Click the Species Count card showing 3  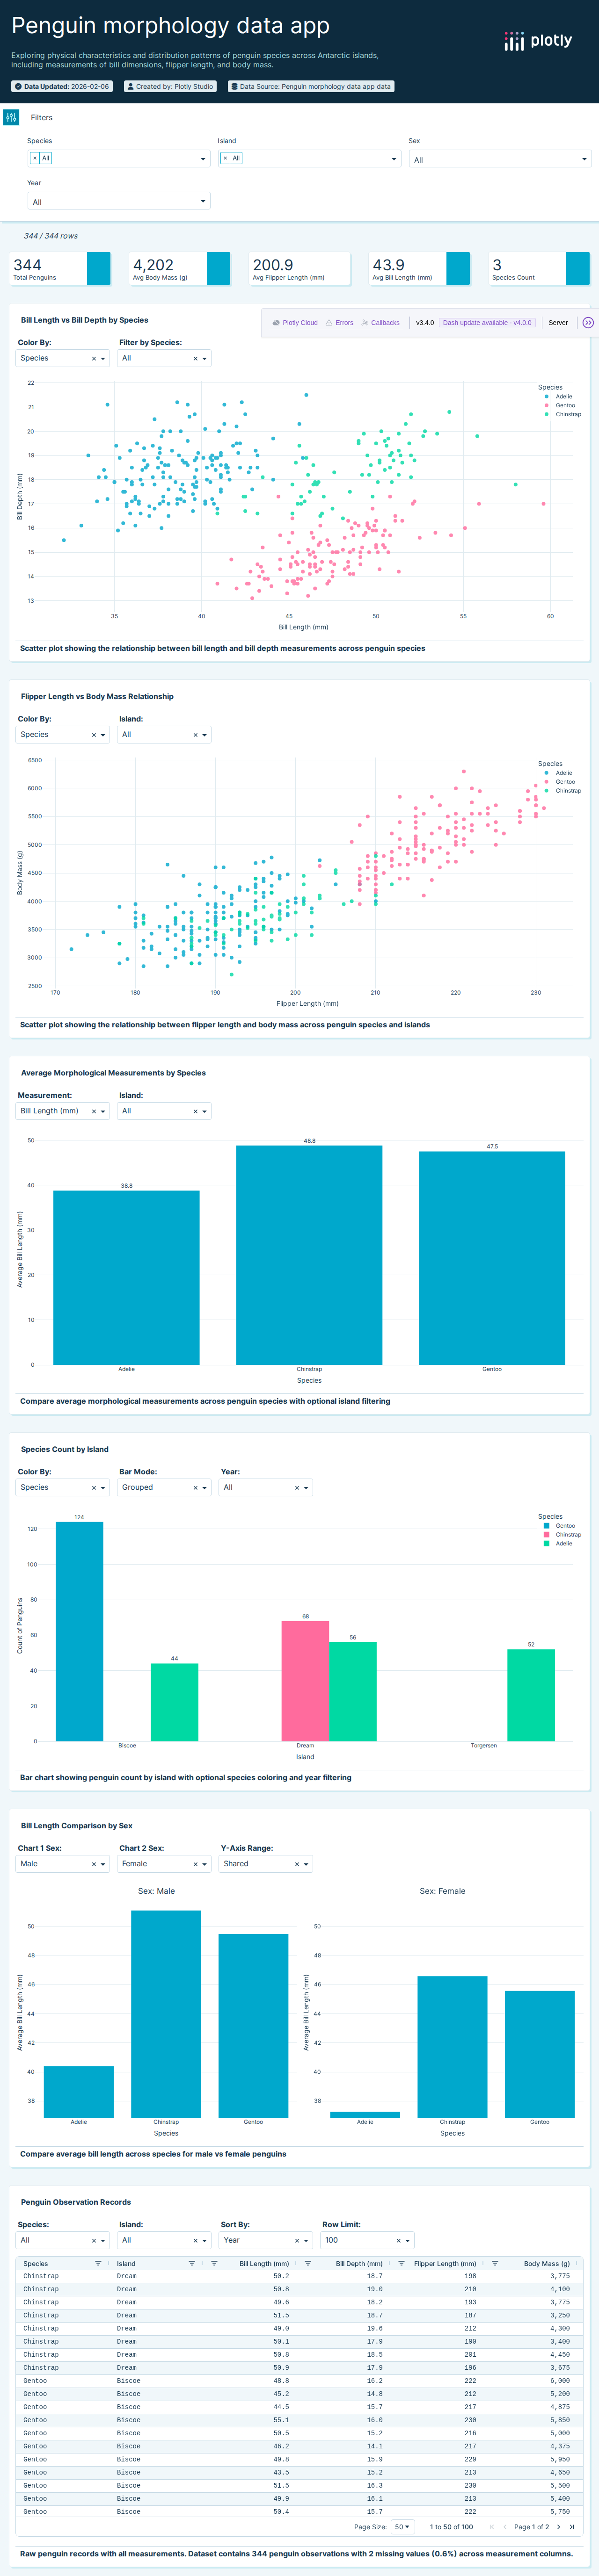[x=539, y=269]
